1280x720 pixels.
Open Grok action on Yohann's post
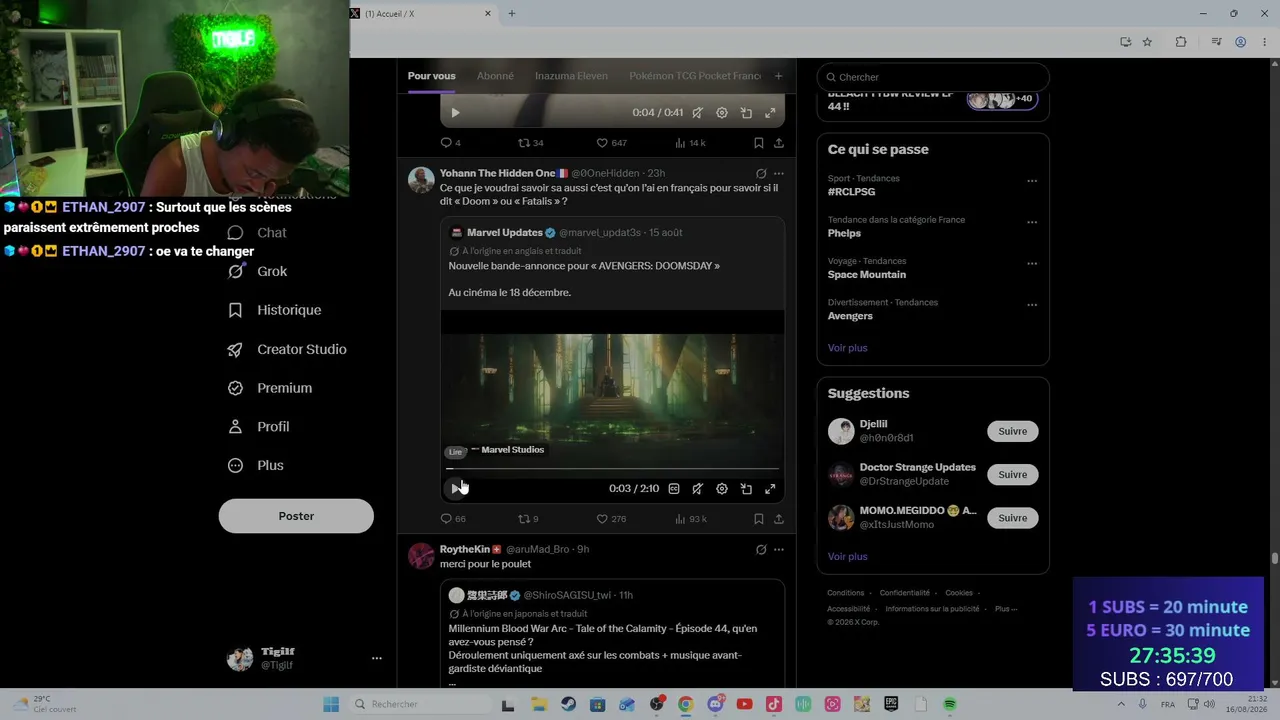[x=761, y=173]
